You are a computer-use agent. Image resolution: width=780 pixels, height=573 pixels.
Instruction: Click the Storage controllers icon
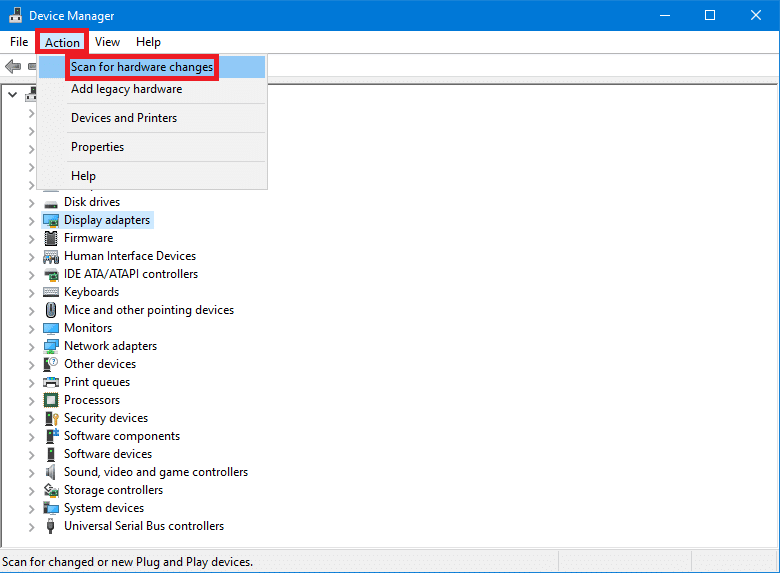pos(51,490)
